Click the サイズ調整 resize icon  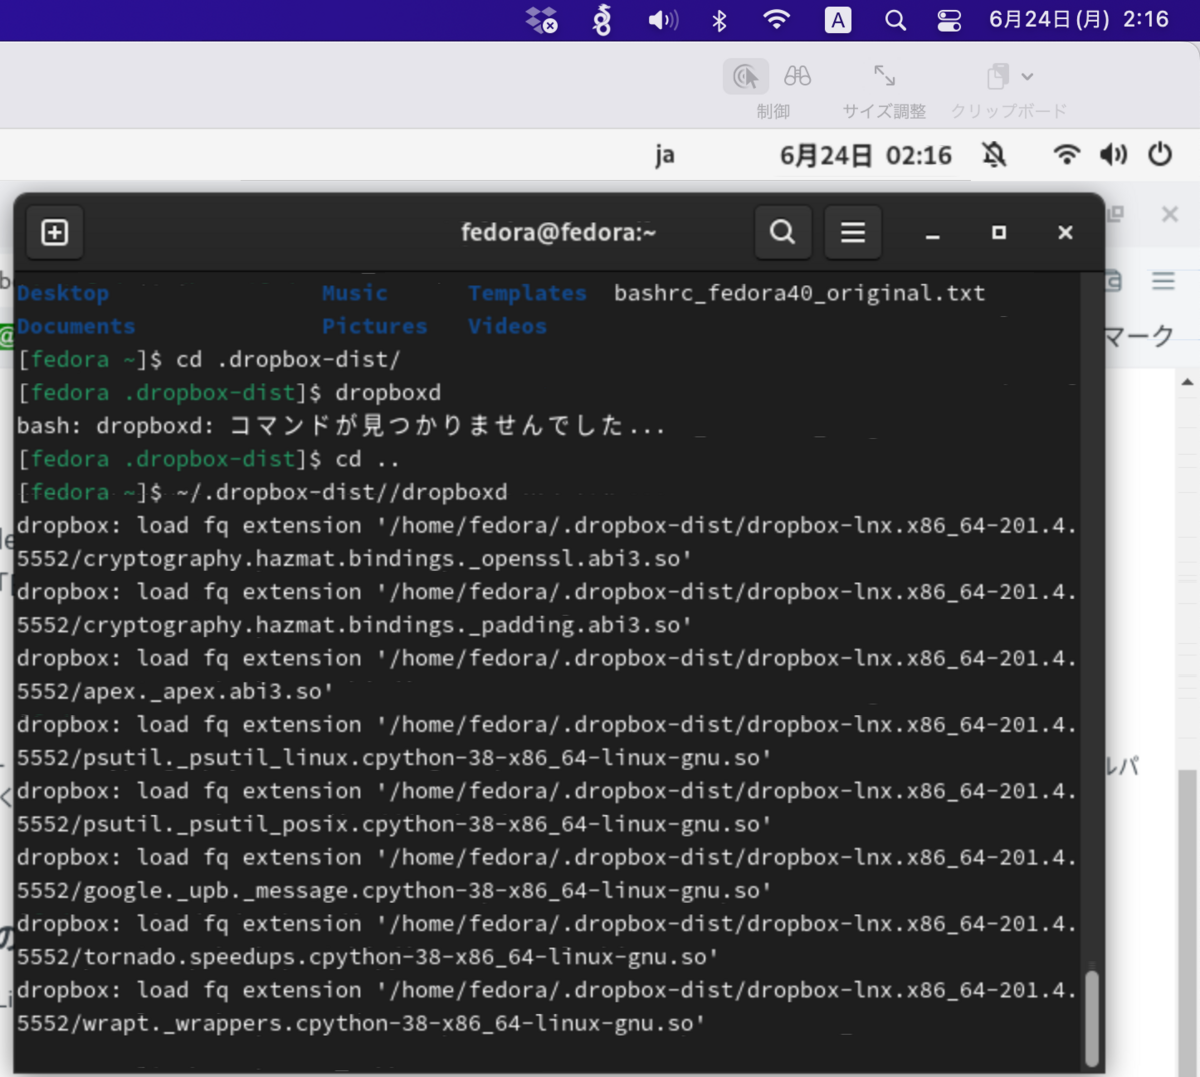[x=883, y=74]
